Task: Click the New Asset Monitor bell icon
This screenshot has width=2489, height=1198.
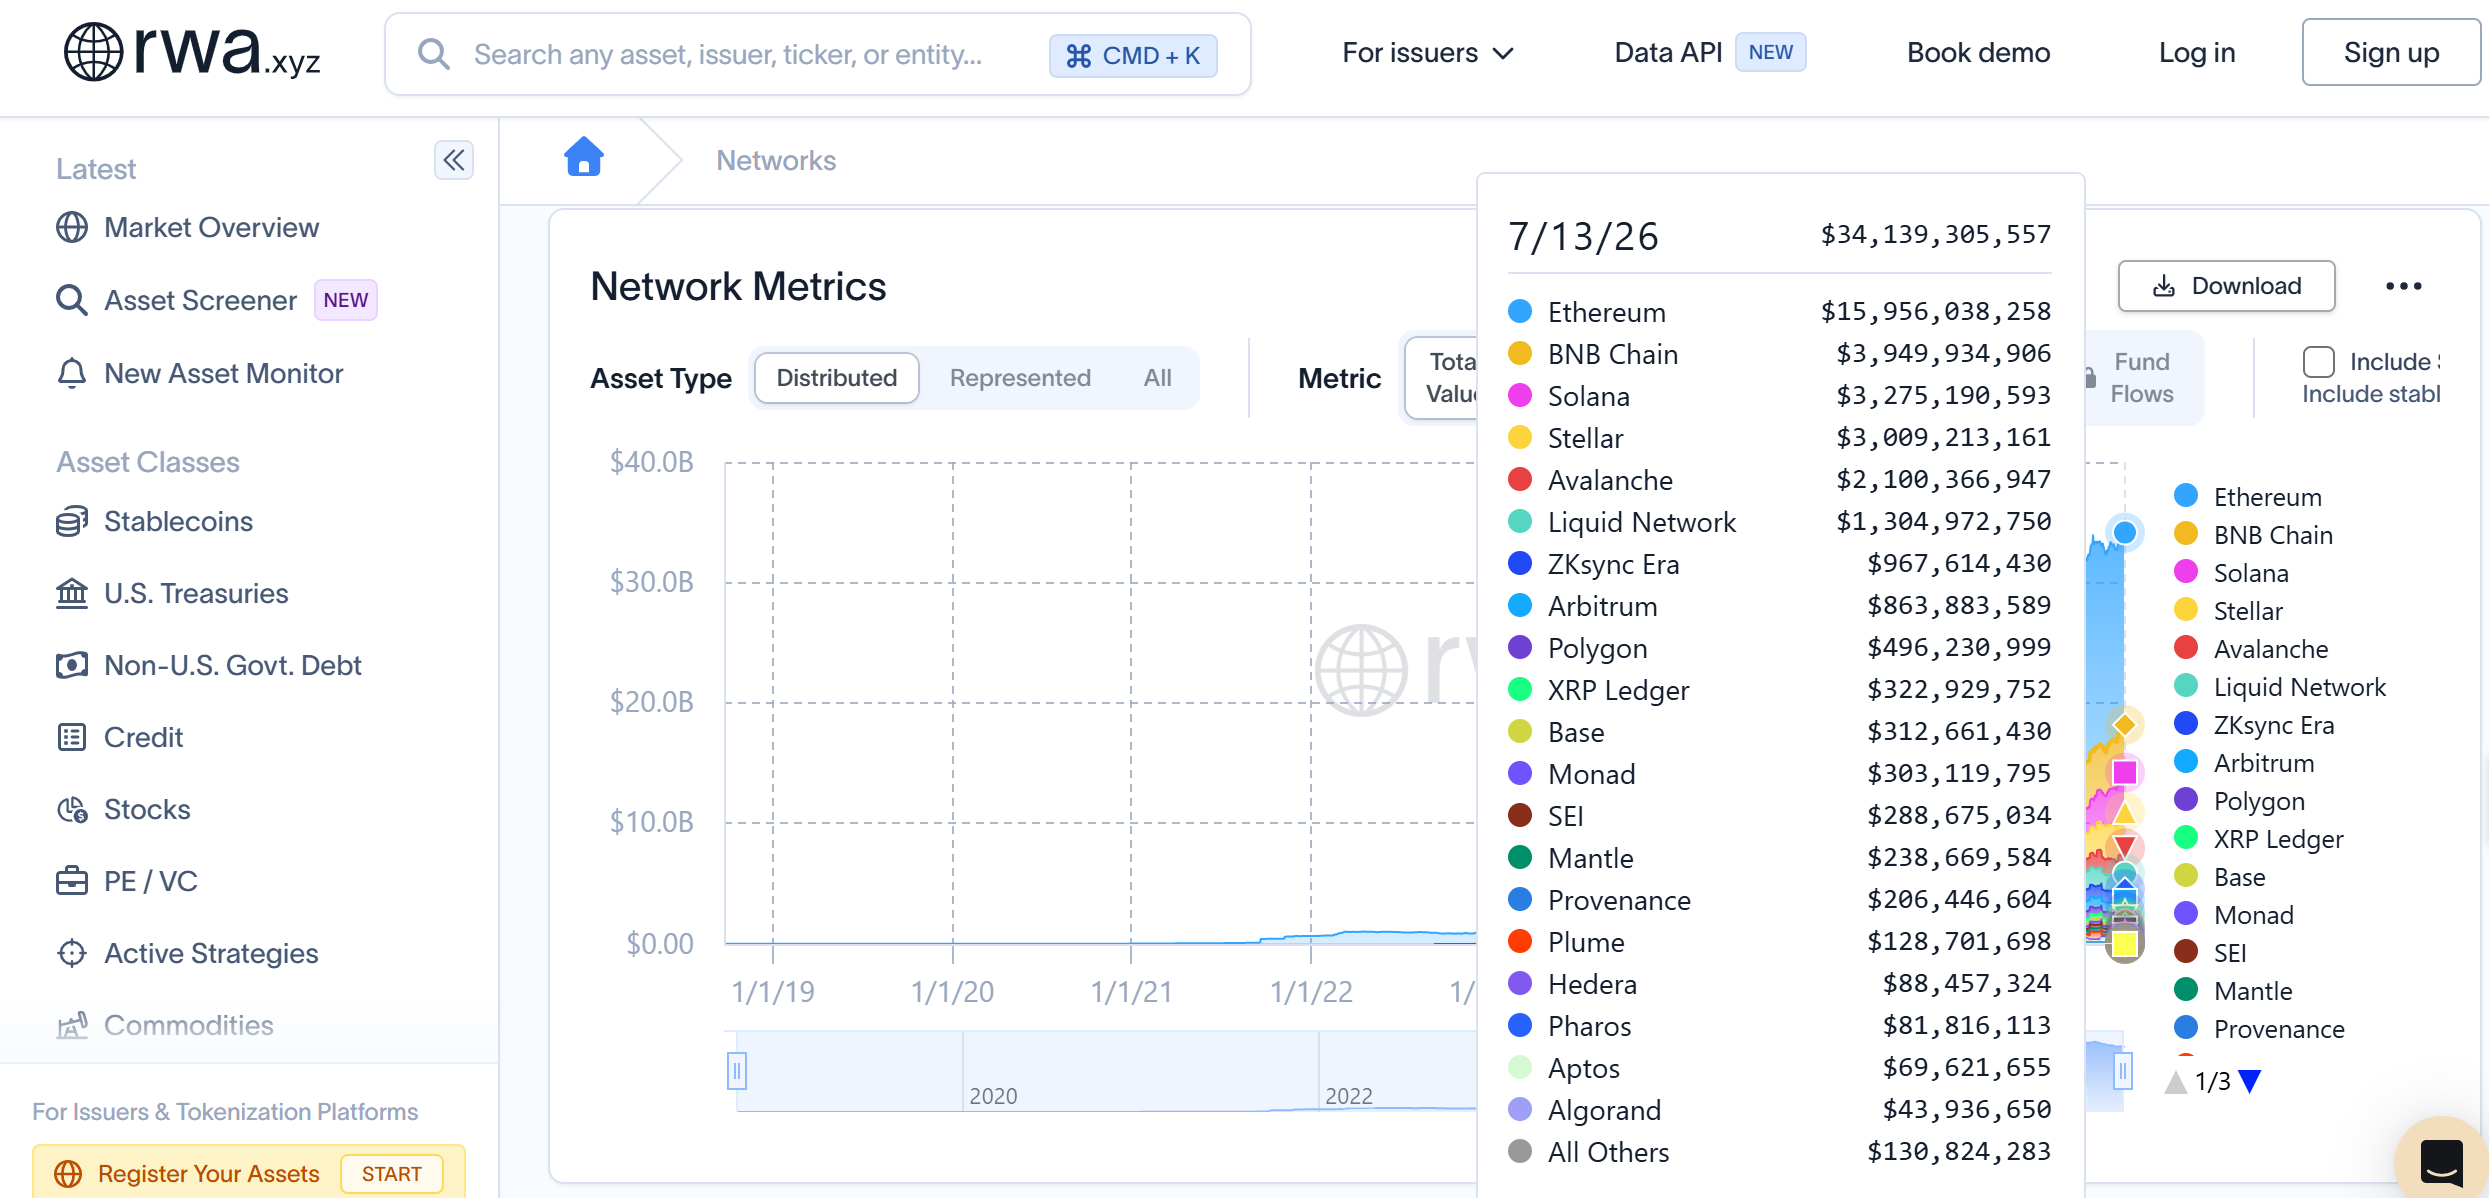Action: tap(72, 373)
